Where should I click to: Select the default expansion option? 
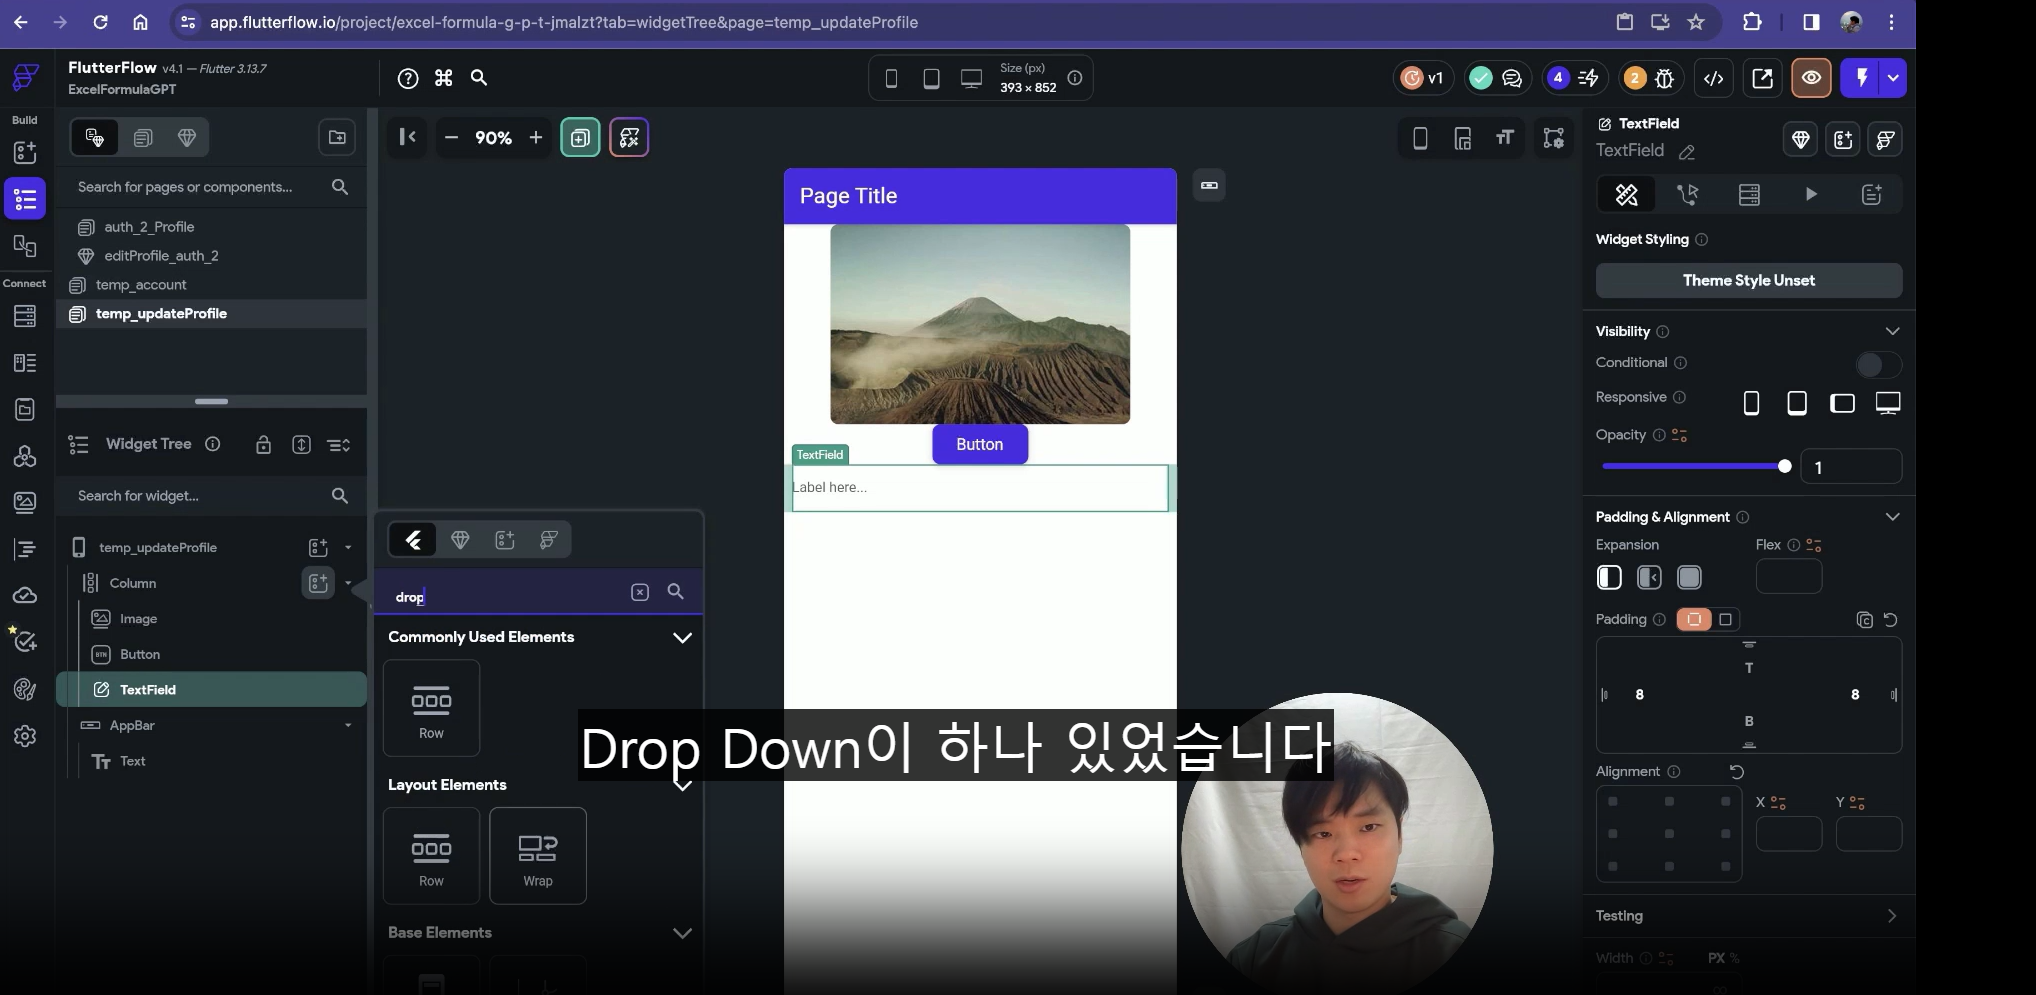click(1609, 577)
